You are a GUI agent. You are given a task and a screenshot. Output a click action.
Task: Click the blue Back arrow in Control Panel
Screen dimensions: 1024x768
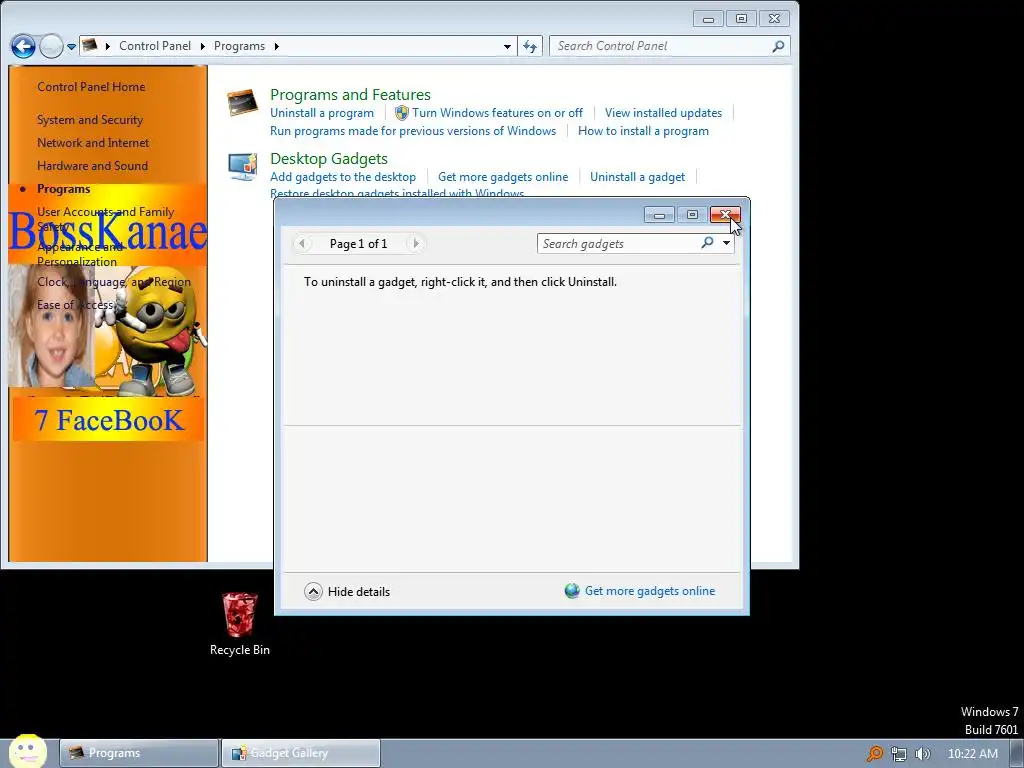23,46
